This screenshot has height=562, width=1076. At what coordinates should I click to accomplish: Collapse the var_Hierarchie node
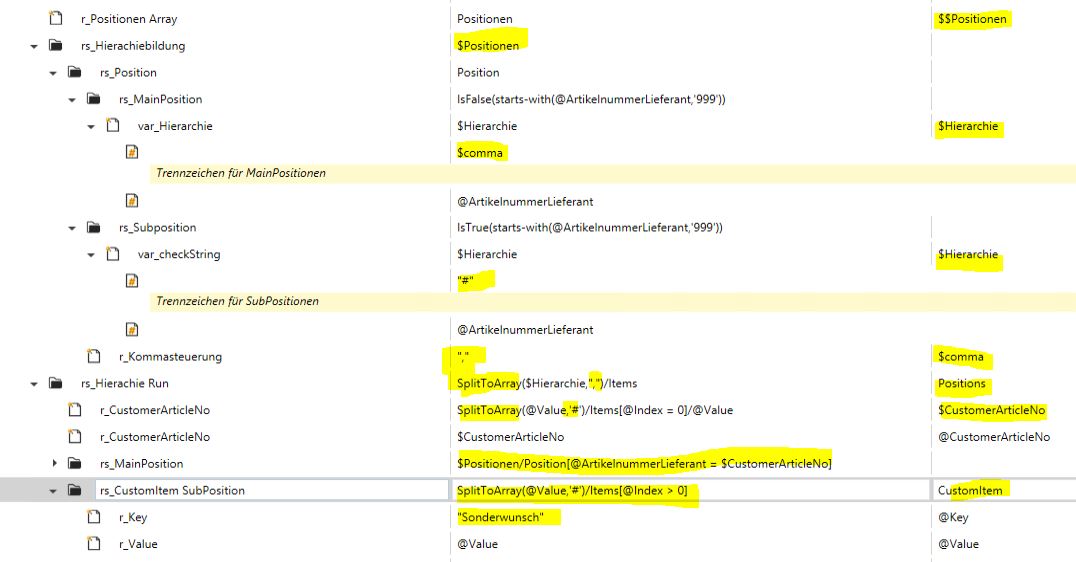[91, 126]
